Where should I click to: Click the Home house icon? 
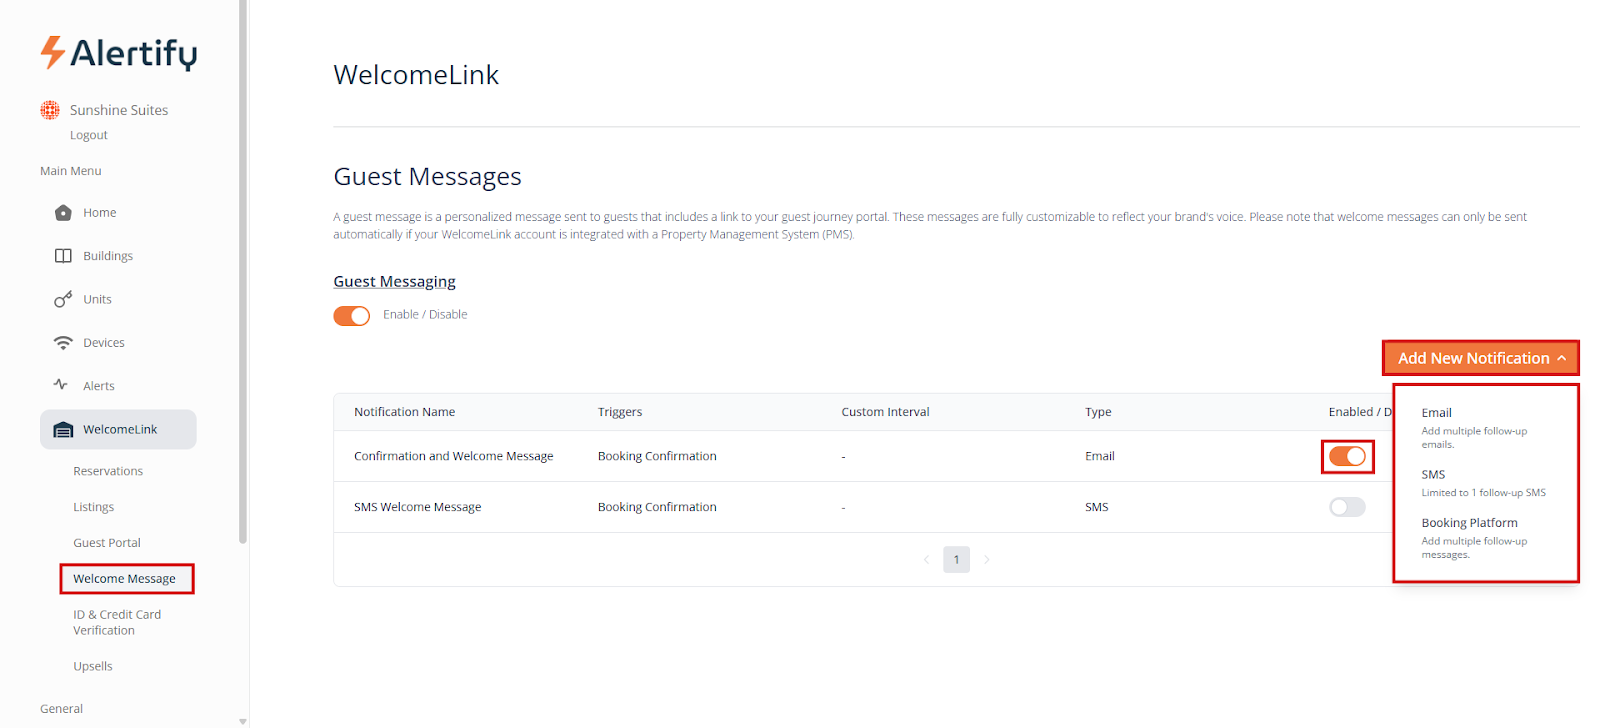pos(63,213)
